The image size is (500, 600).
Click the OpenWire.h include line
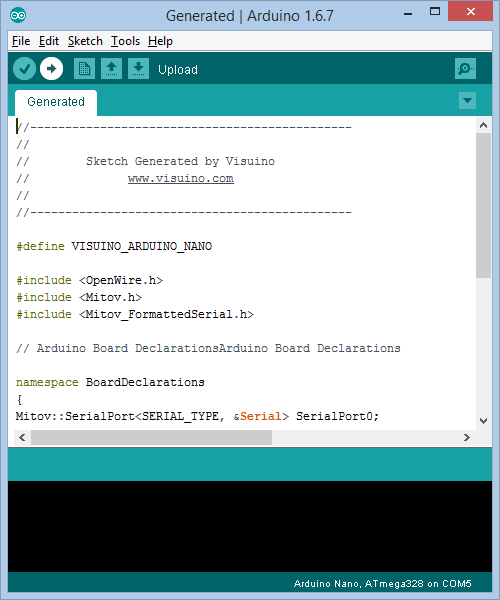90,280
